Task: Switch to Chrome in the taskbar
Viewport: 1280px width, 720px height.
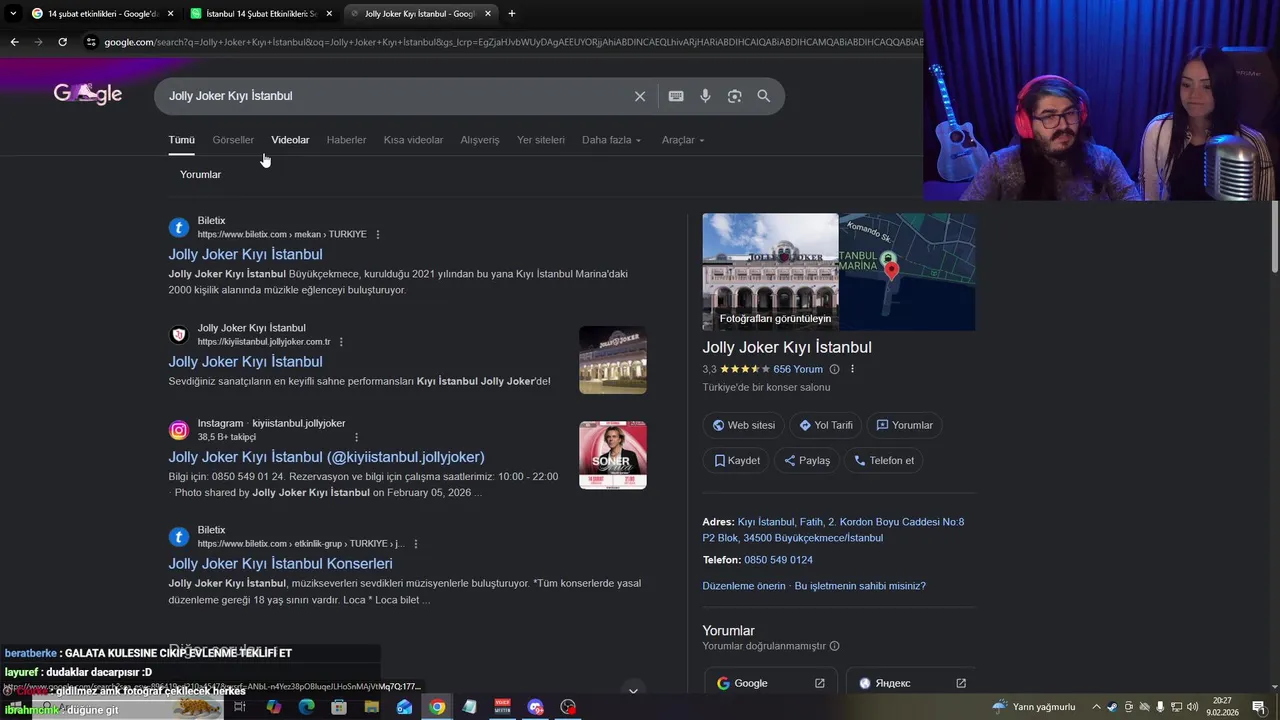Action: pos(437,707)
